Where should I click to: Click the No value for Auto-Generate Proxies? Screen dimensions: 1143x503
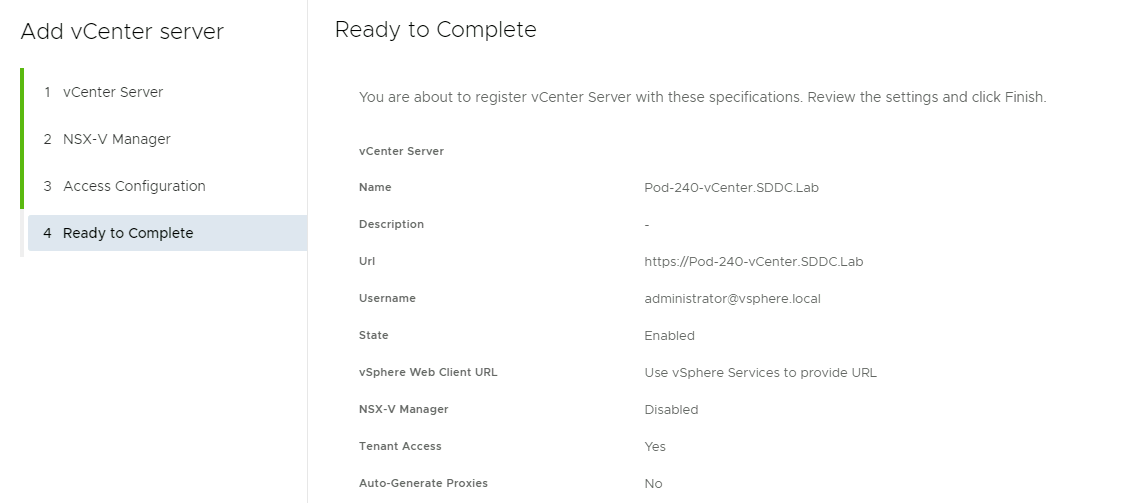coord(653,484)
